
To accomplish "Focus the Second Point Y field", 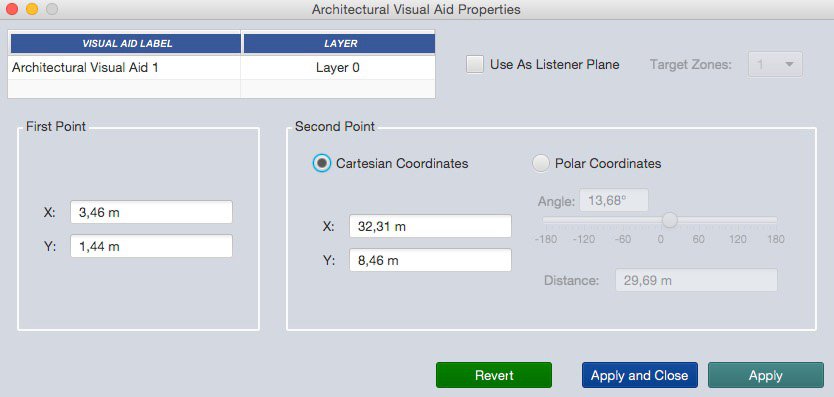I will click(x=430, y=260).
